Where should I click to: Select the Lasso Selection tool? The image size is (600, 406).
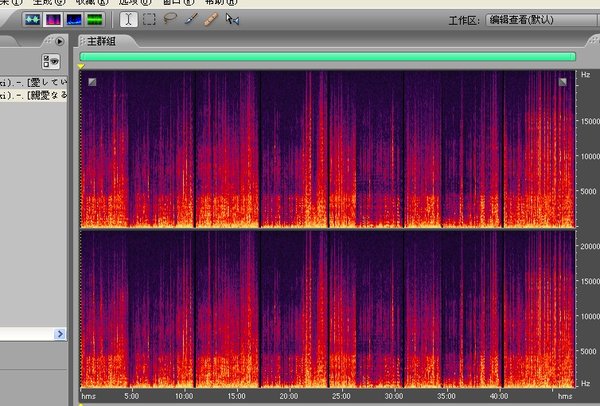point(170,19)
